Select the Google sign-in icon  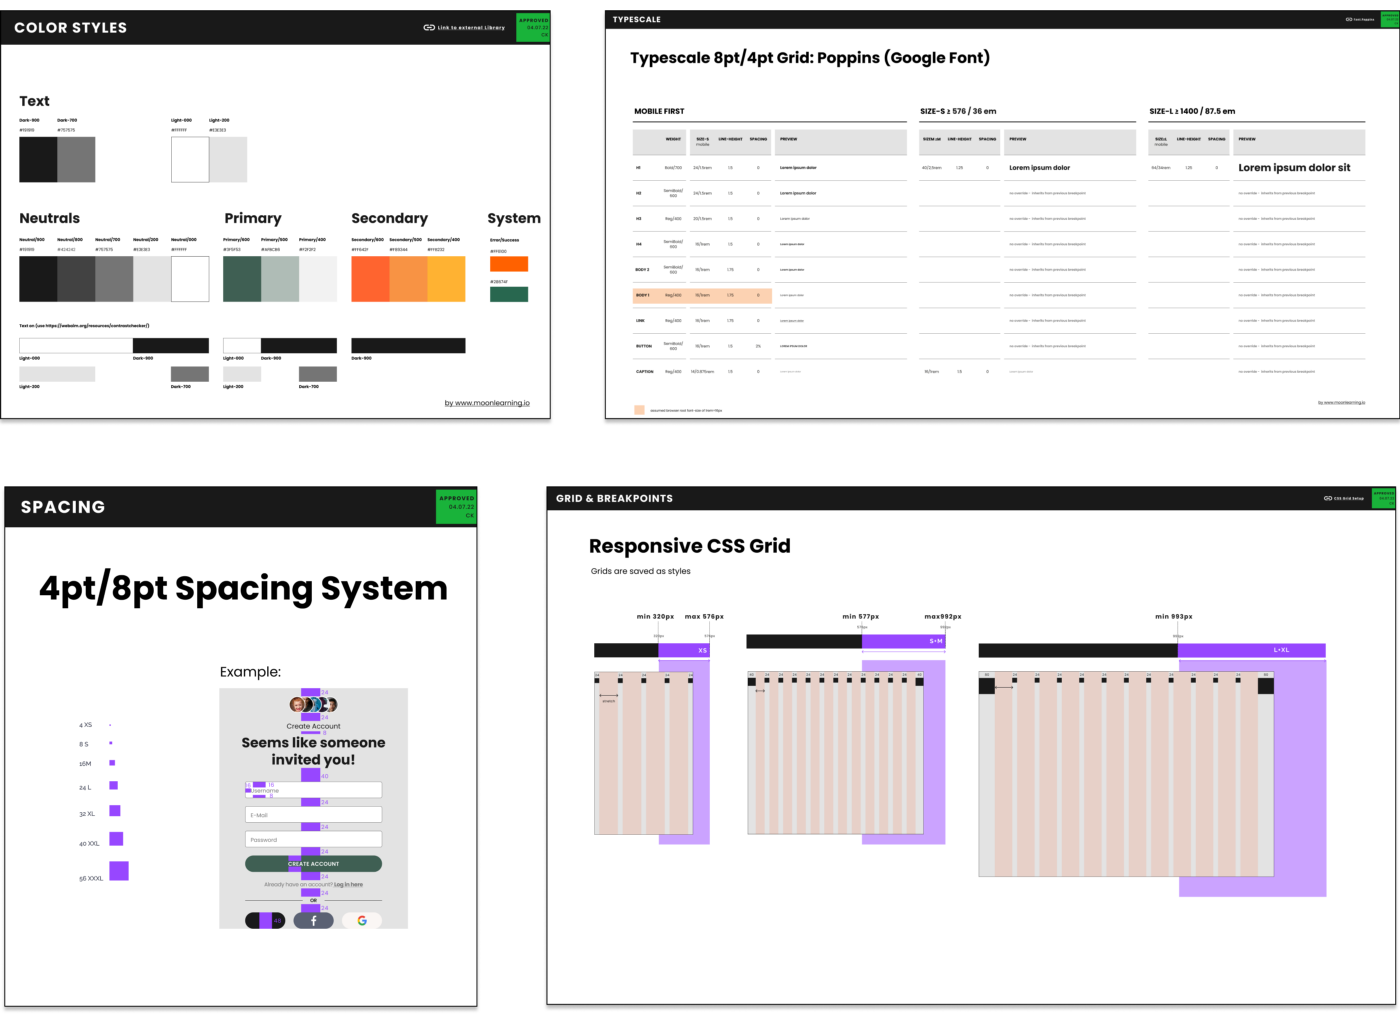[x=361, y=919]
